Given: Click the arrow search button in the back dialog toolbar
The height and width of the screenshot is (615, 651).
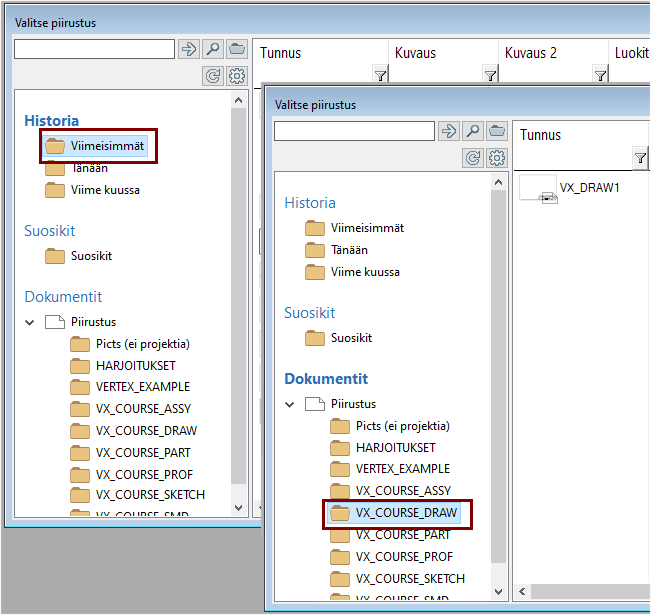Looking at the screenshot, I should [x=189, y=49].
